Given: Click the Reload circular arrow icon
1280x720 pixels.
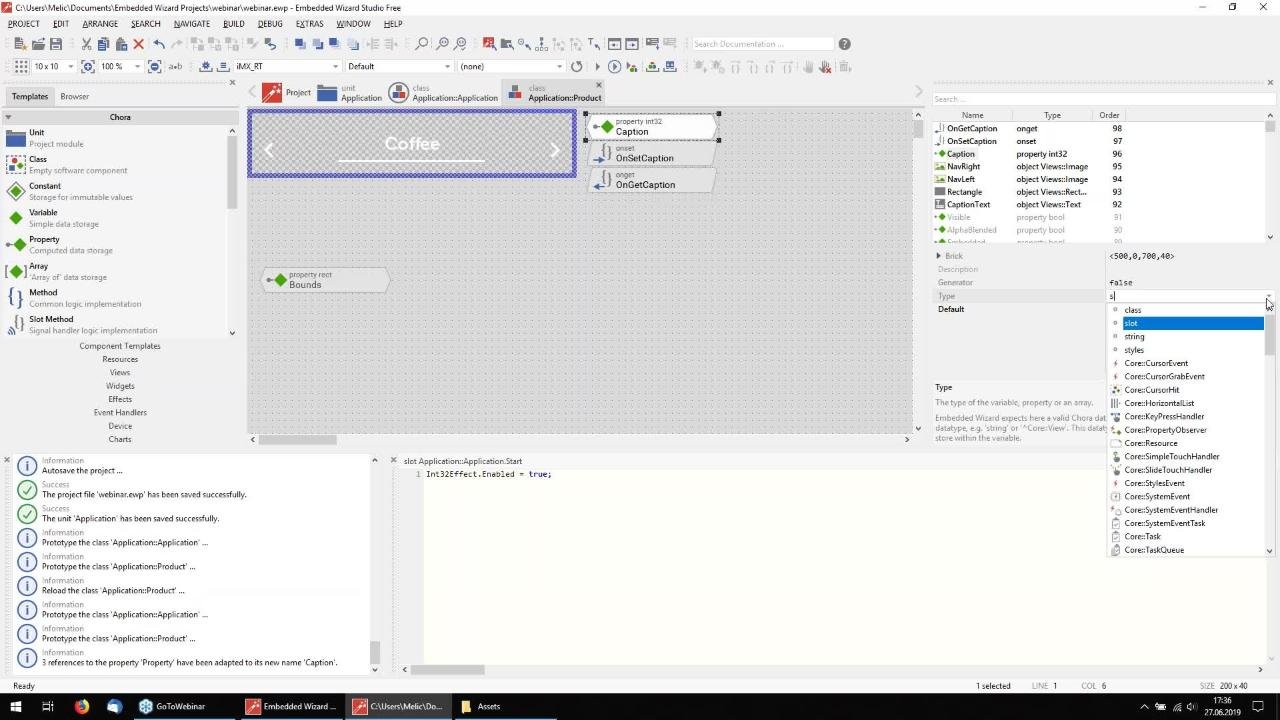Looking at the screenshot, I should point(576,66).
